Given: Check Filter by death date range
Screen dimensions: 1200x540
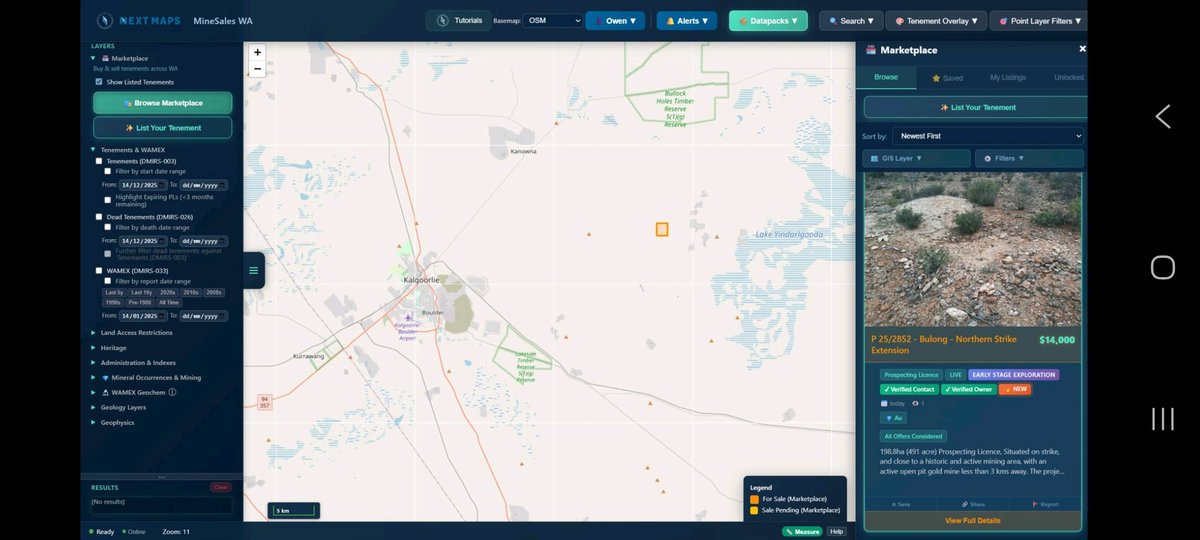Looking at the screenshot, I should point(108,228).
